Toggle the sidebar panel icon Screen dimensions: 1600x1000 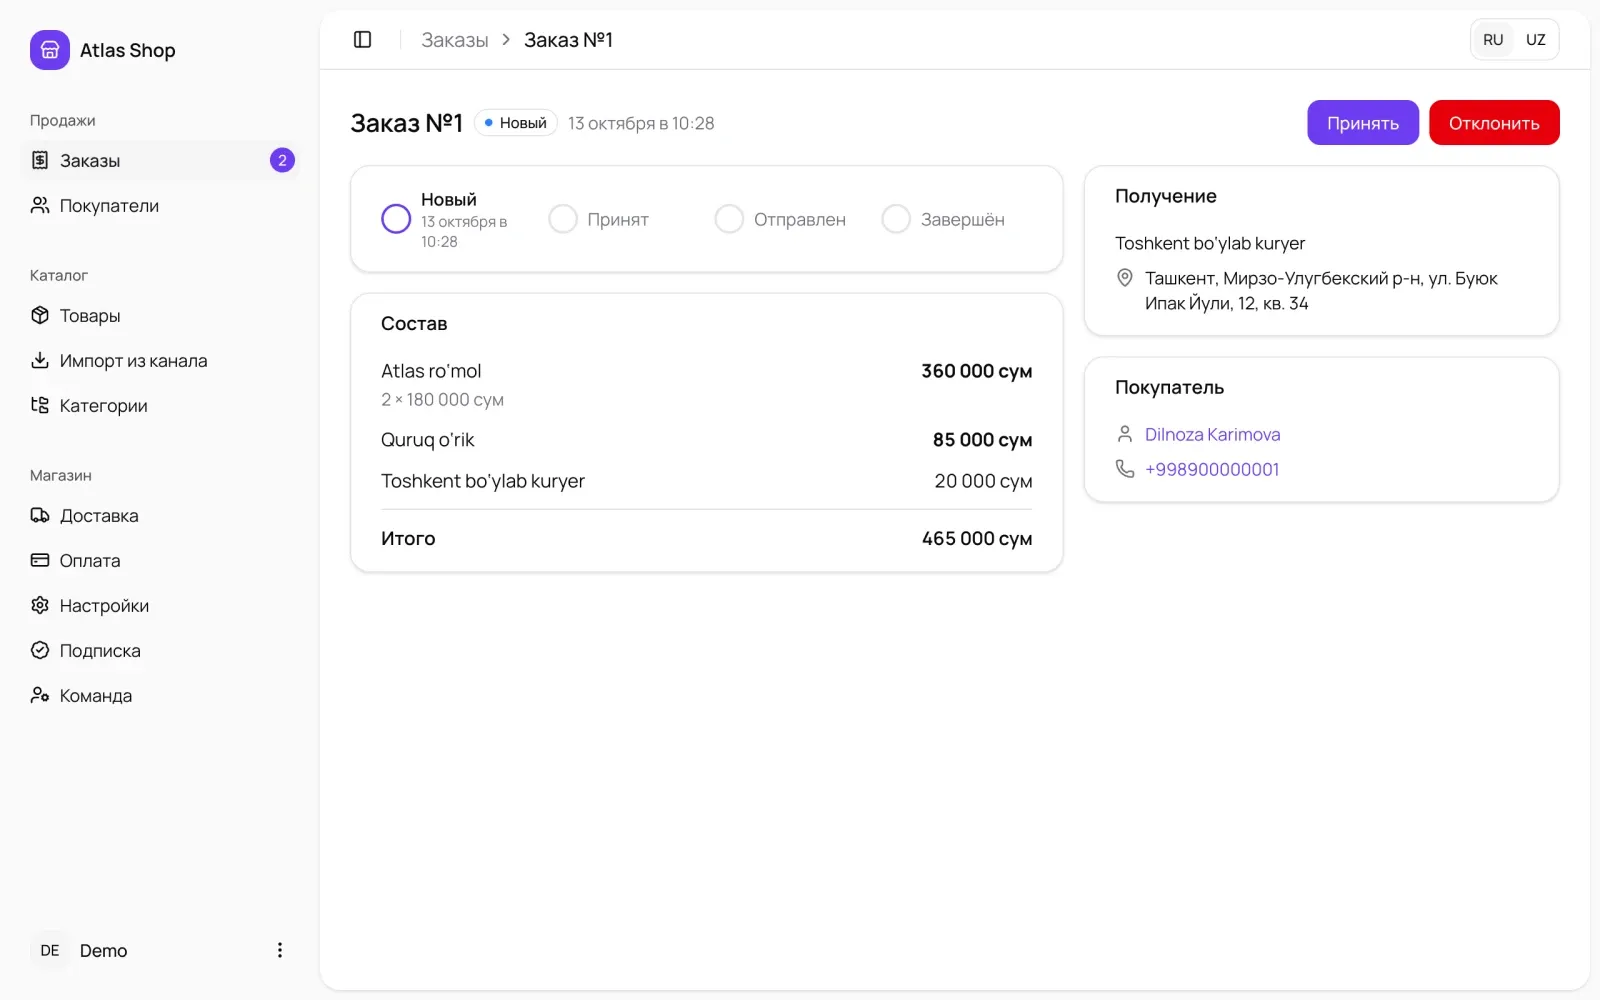click(x=363, y=40)
